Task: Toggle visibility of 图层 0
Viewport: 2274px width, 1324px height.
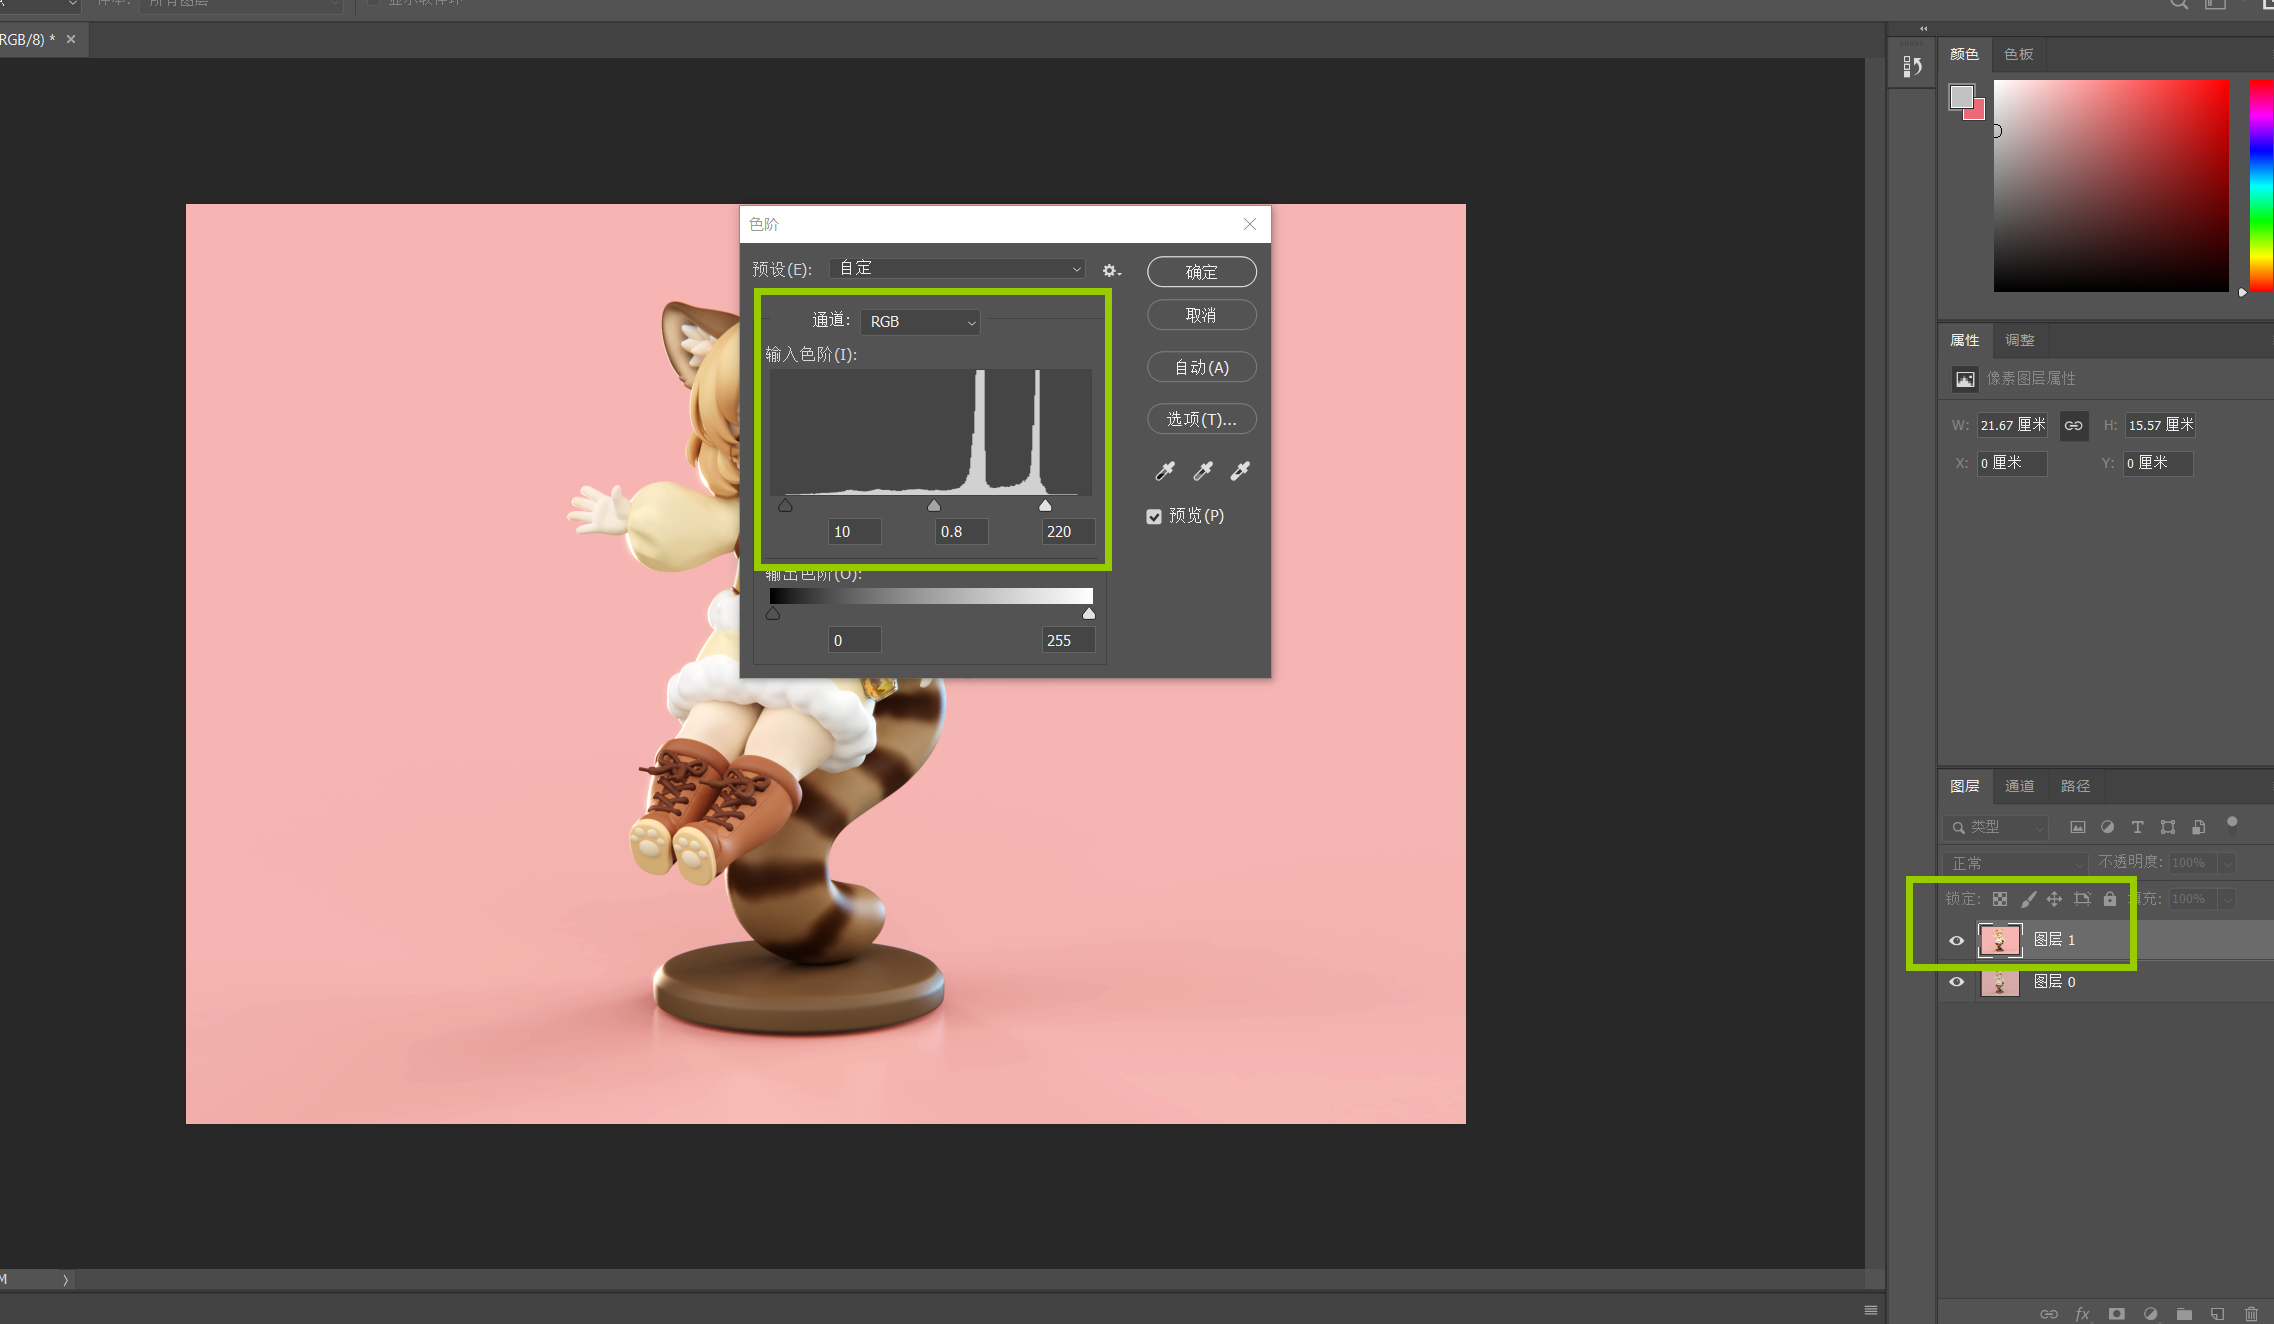Action: point(1957,982)
